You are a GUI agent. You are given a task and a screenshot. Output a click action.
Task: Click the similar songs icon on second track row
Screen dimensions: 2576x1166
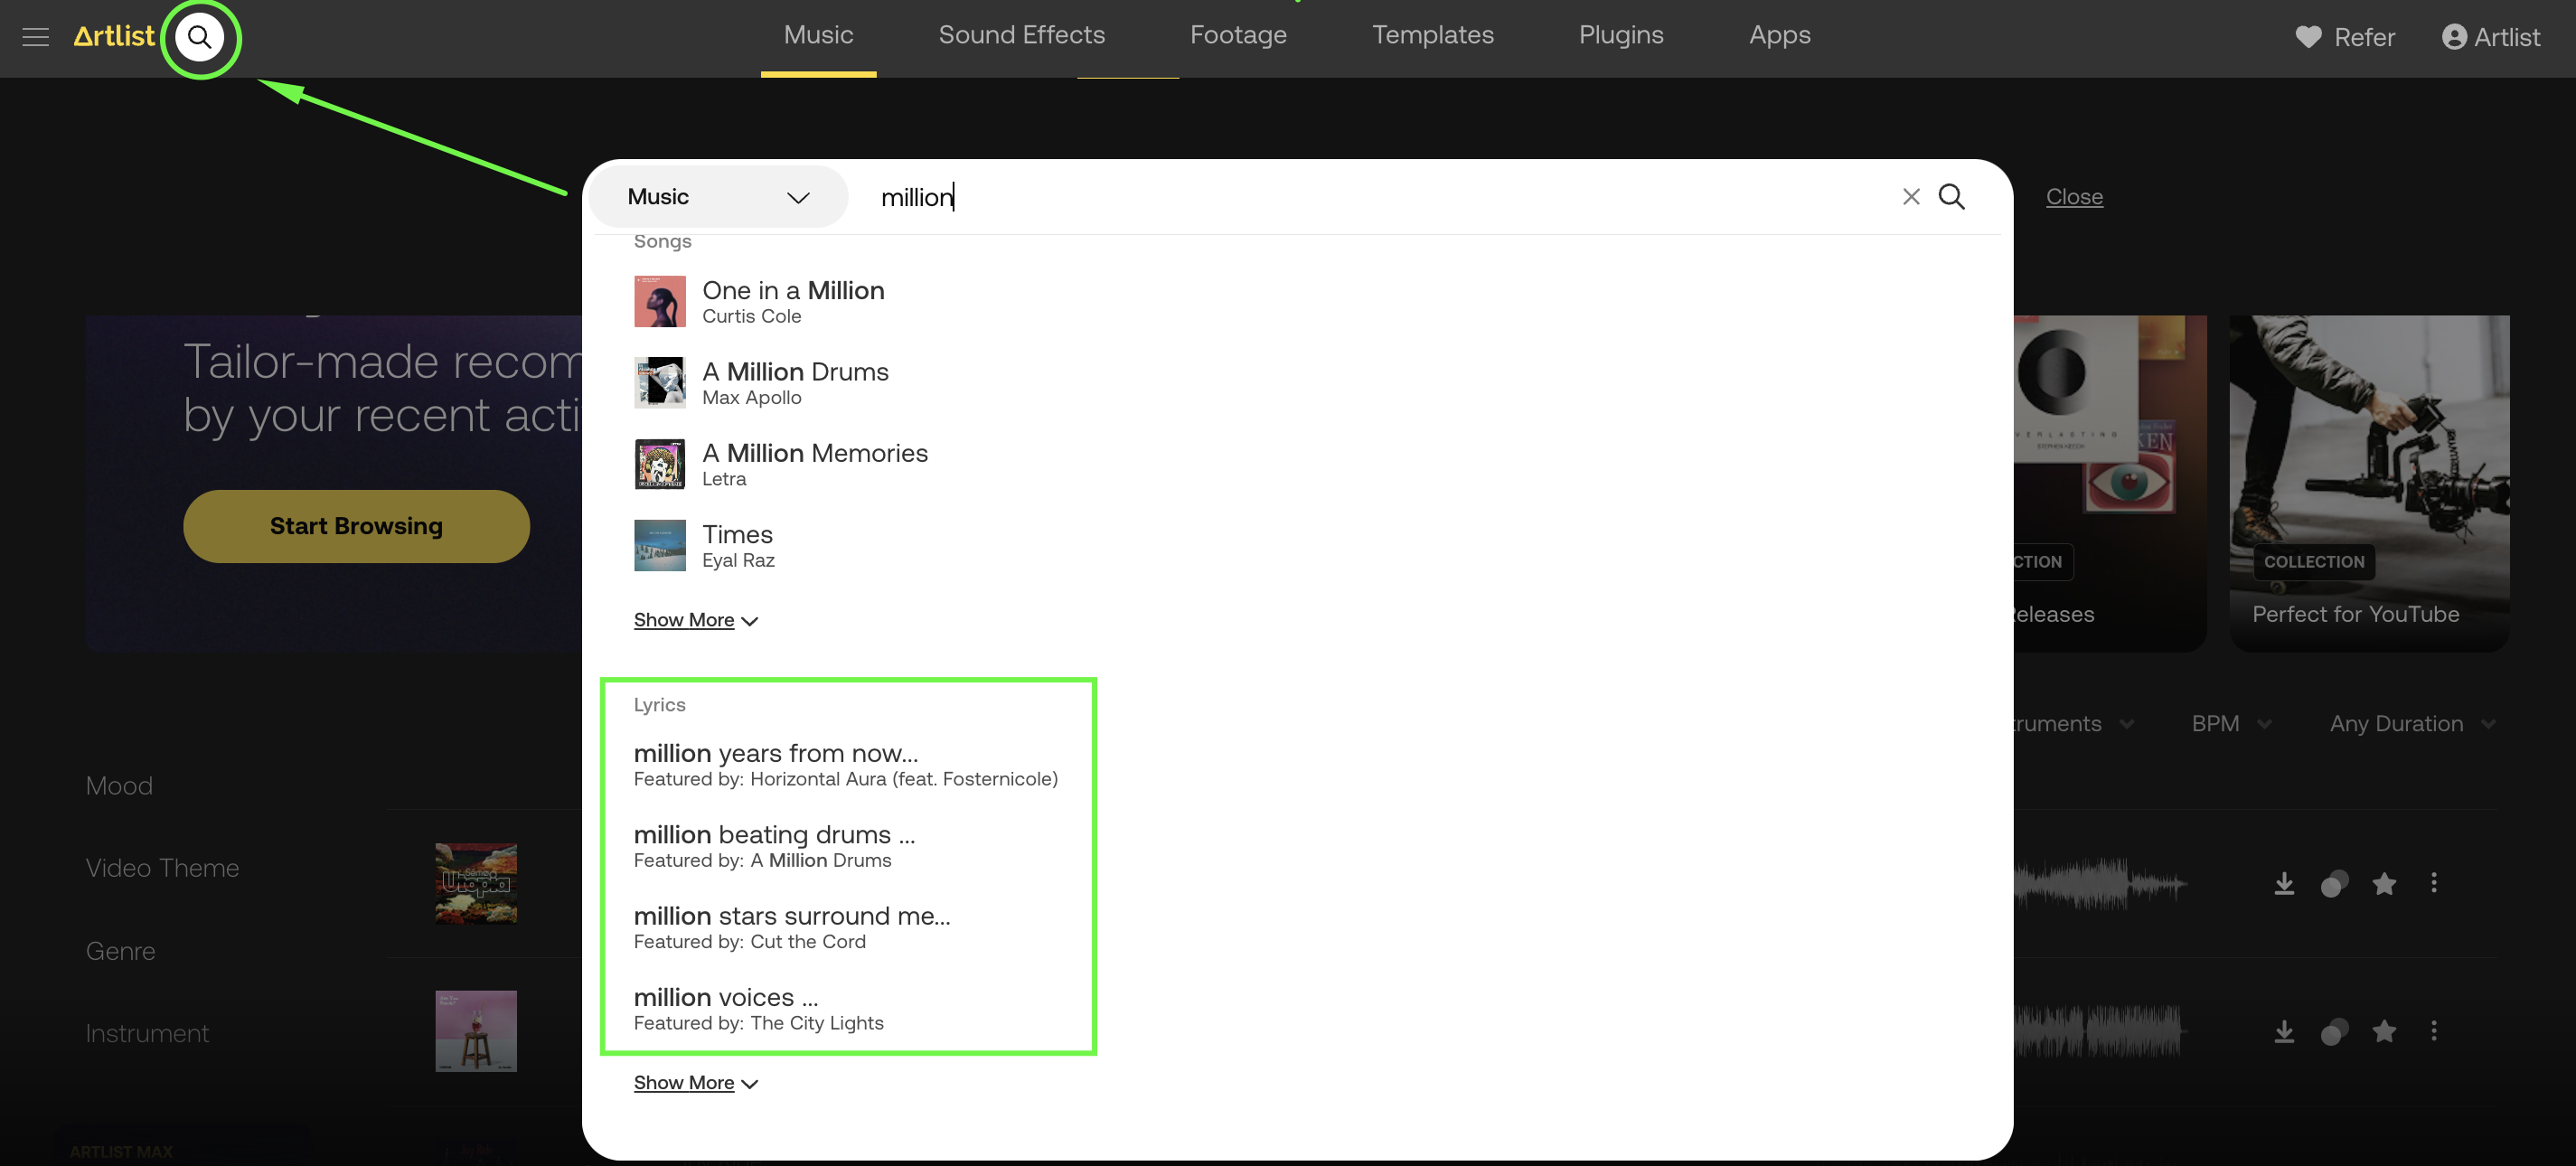tap(2334, 1032)
